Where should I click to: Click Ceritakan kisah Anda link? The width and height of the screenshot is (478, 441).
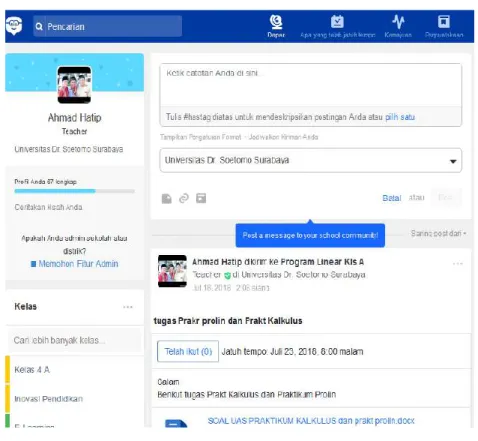[48, 207]
